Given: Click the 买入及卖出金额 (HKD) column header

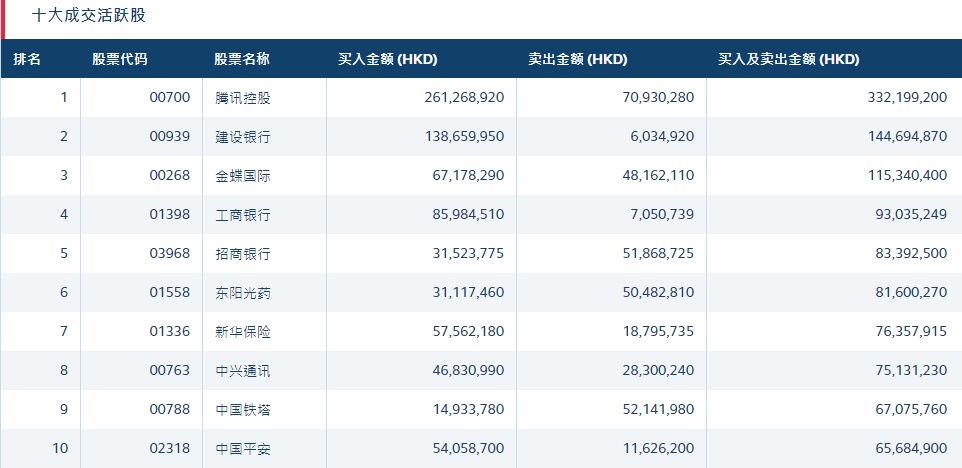Looking at the screenshot, I should tap(788, 59).
